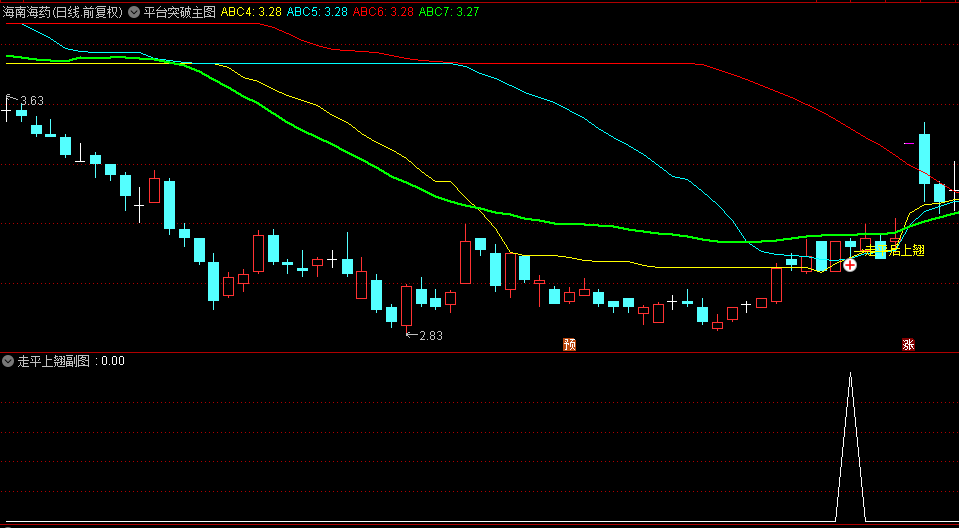This screenshot has width=959, height=528.
Task: Click the orange 预 marker
Action: click(x=569, y=344)
